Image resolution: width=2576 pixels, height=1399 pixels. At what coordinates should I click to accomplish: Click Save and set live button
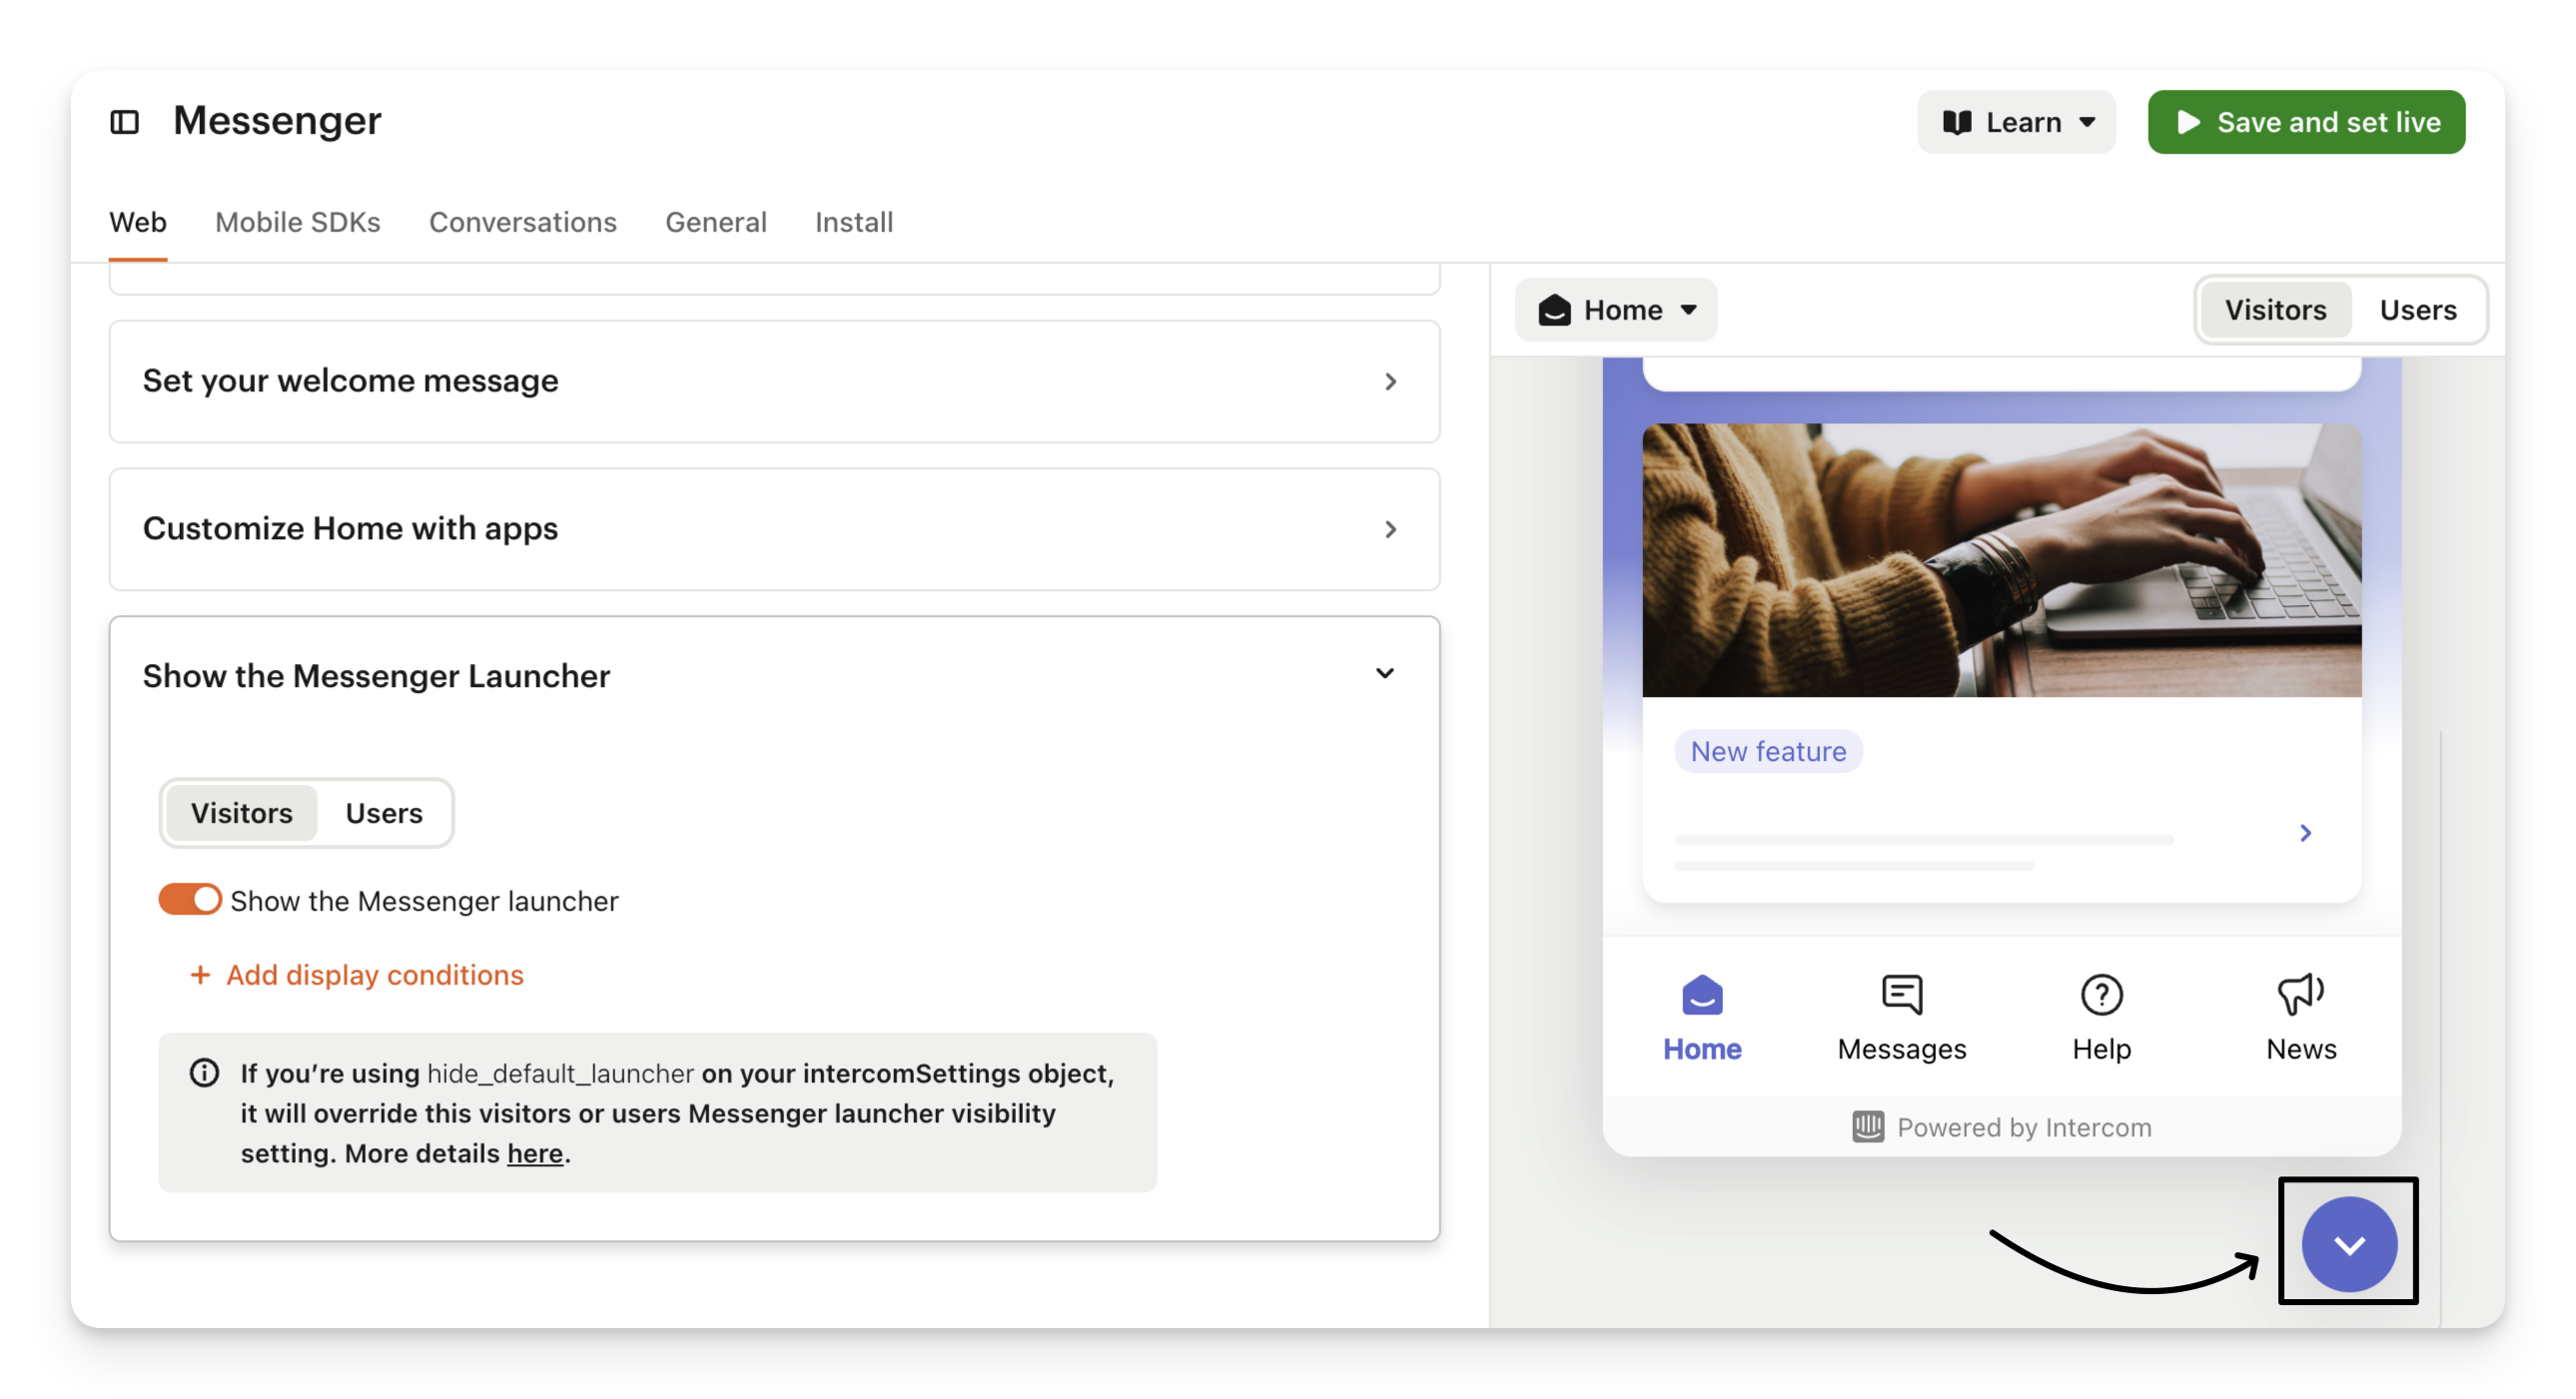(2305, 122)
